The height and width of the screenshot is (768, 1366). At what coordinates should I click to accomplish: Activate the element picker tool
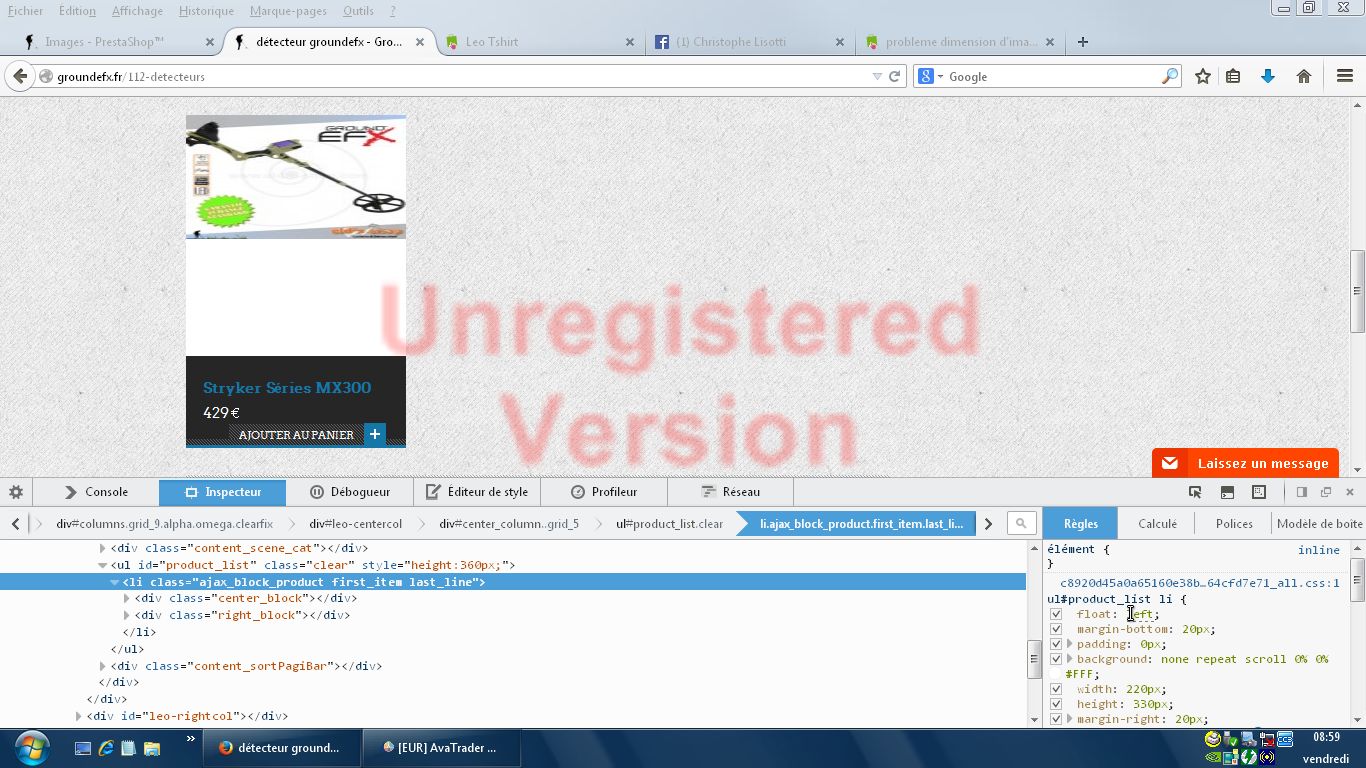(x=1195, y=492)
